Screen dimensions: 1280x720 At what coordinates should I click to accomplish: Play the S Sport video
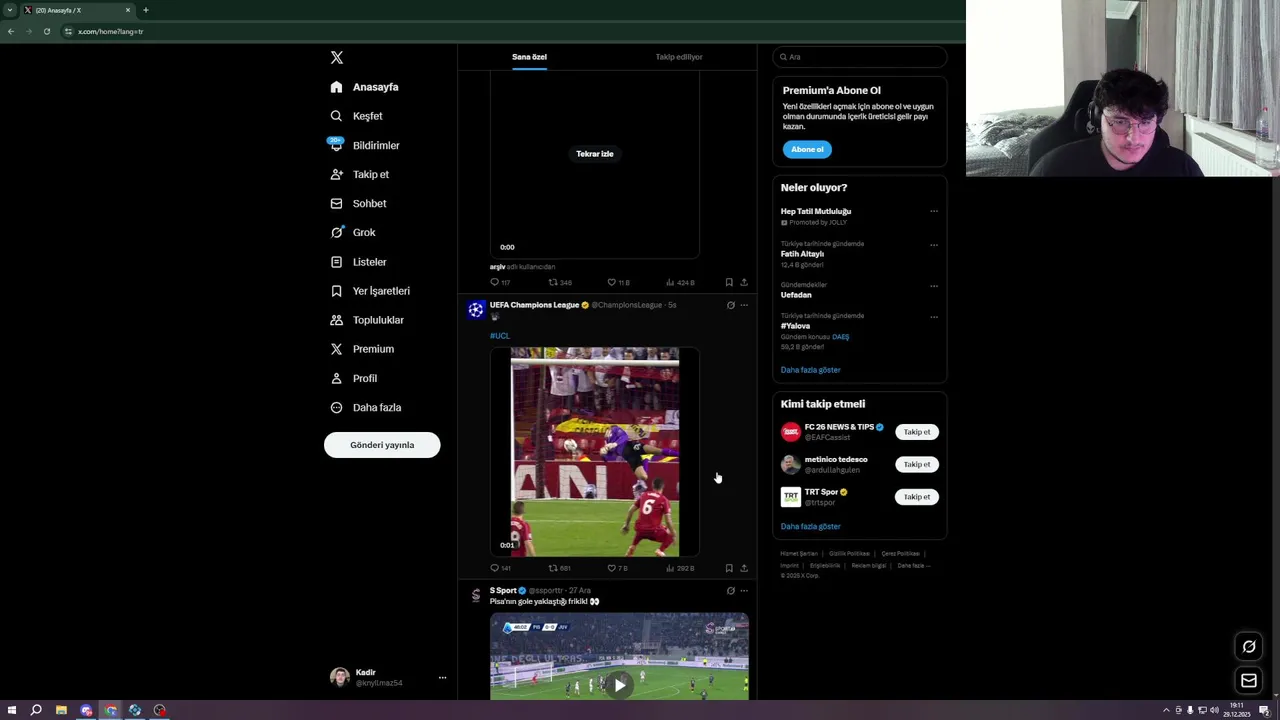[x=620, y=685]
